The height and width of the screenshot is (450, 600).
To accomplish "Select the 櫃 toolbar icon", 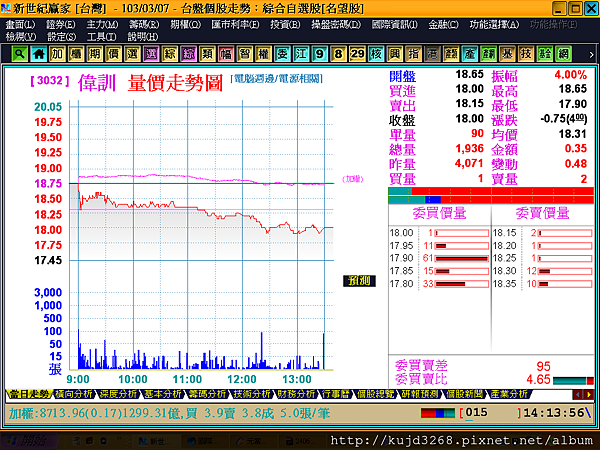I will click(x=76, y=54).
